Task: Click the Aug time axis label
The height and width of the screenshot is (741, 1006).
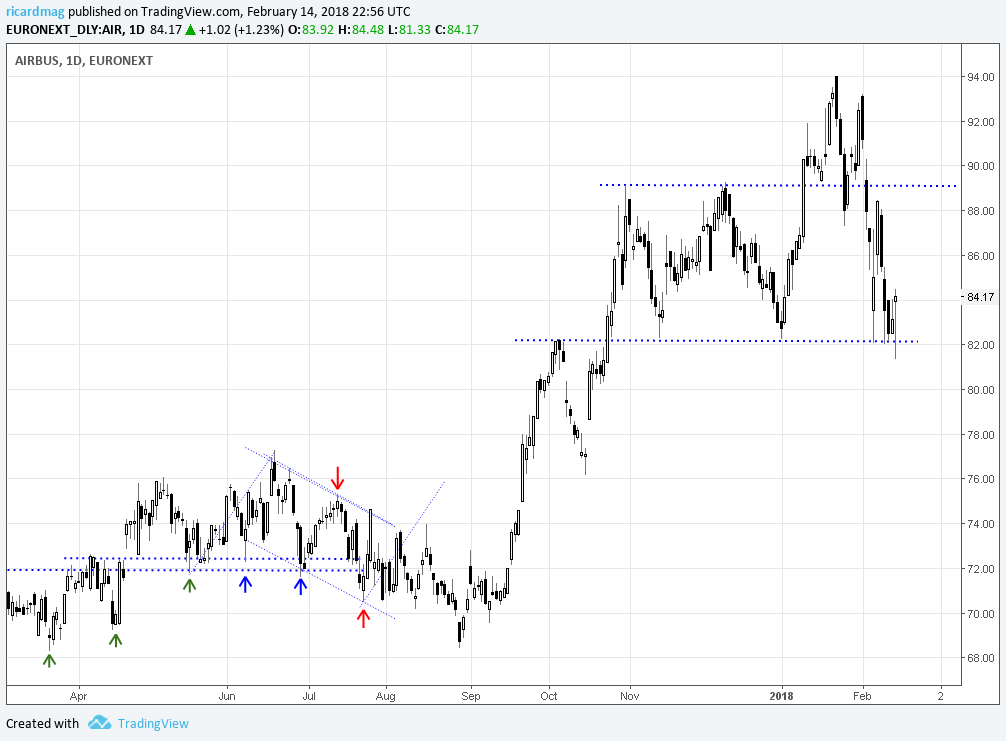Action: (x=386, y=696)
